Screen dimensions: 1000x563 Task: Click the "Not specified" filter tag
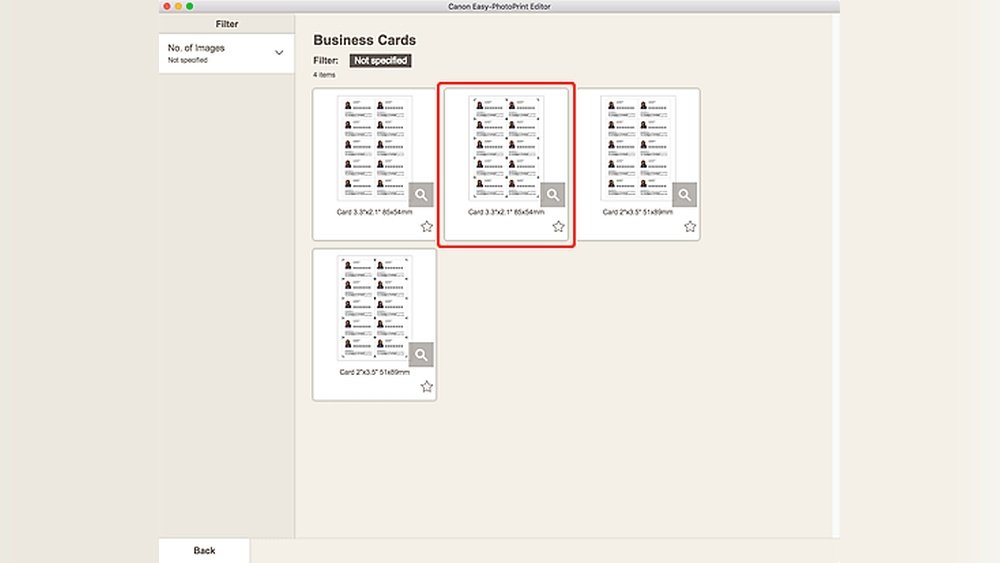(380, 61)
